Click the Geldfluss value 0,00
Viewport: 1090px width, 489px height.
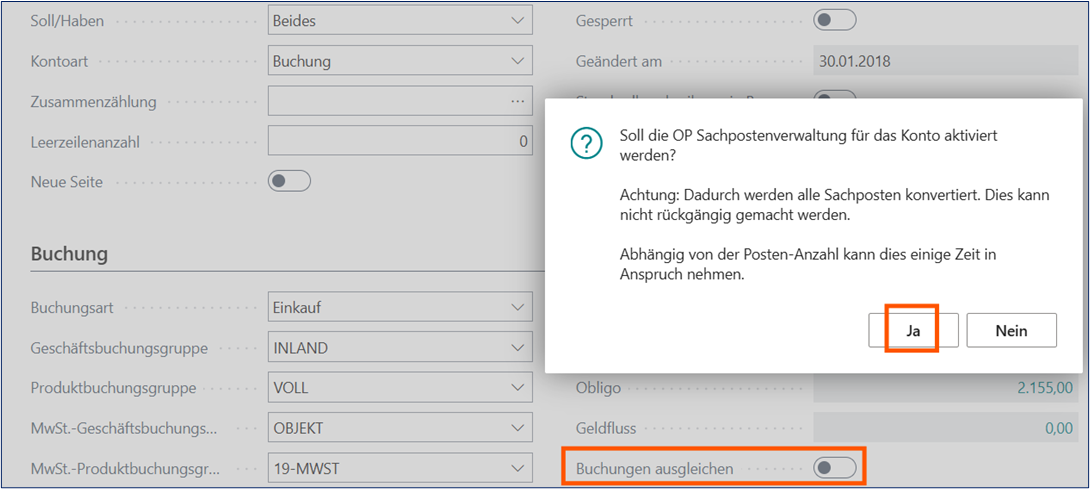pos(1056,428)
